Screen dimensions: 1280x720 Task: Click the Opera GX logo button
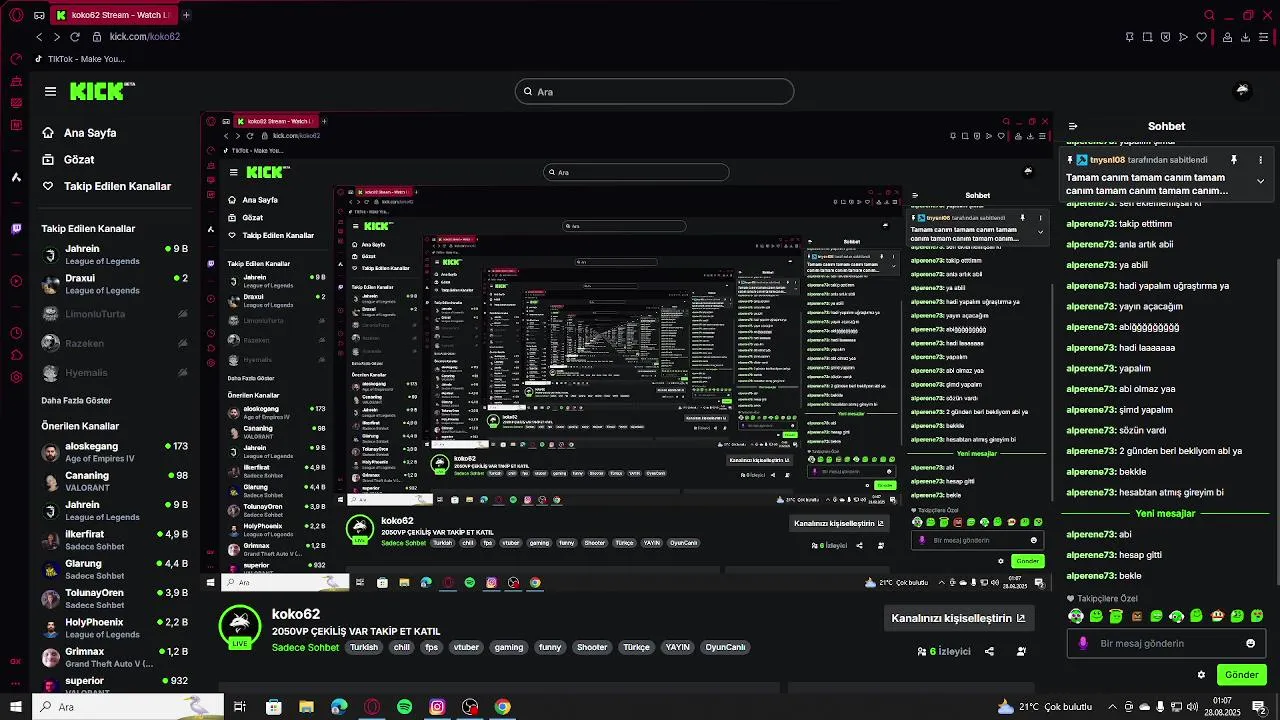[16, 15]
